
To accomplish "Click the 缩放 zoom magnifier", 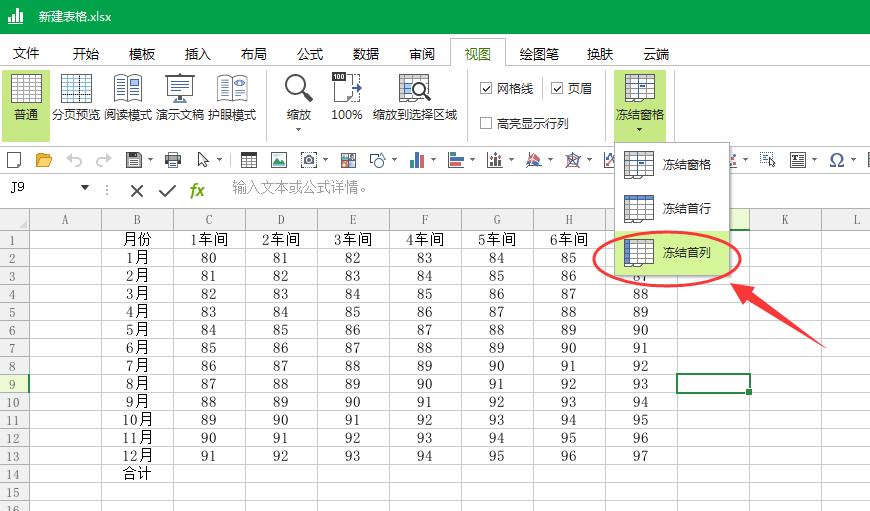I will coord(299,89).
